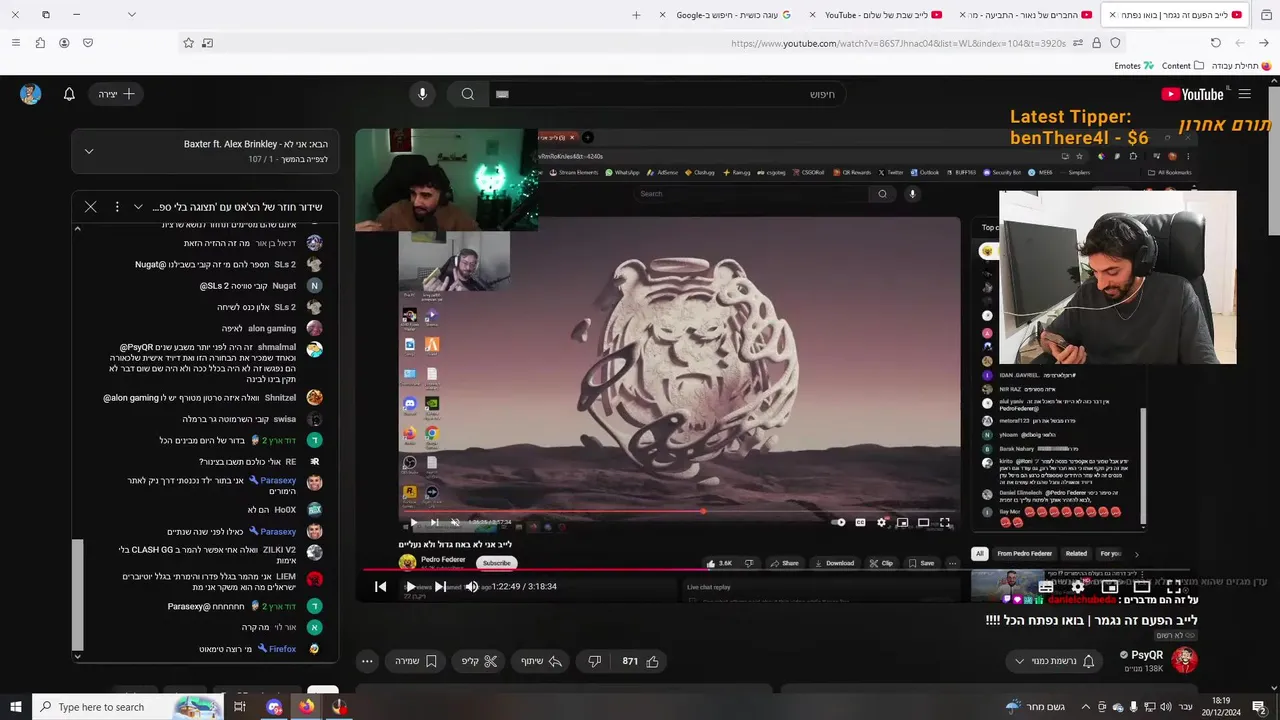
Task: Switch to Google search tab 'עוגה כושית'
Action: point(726,15)
